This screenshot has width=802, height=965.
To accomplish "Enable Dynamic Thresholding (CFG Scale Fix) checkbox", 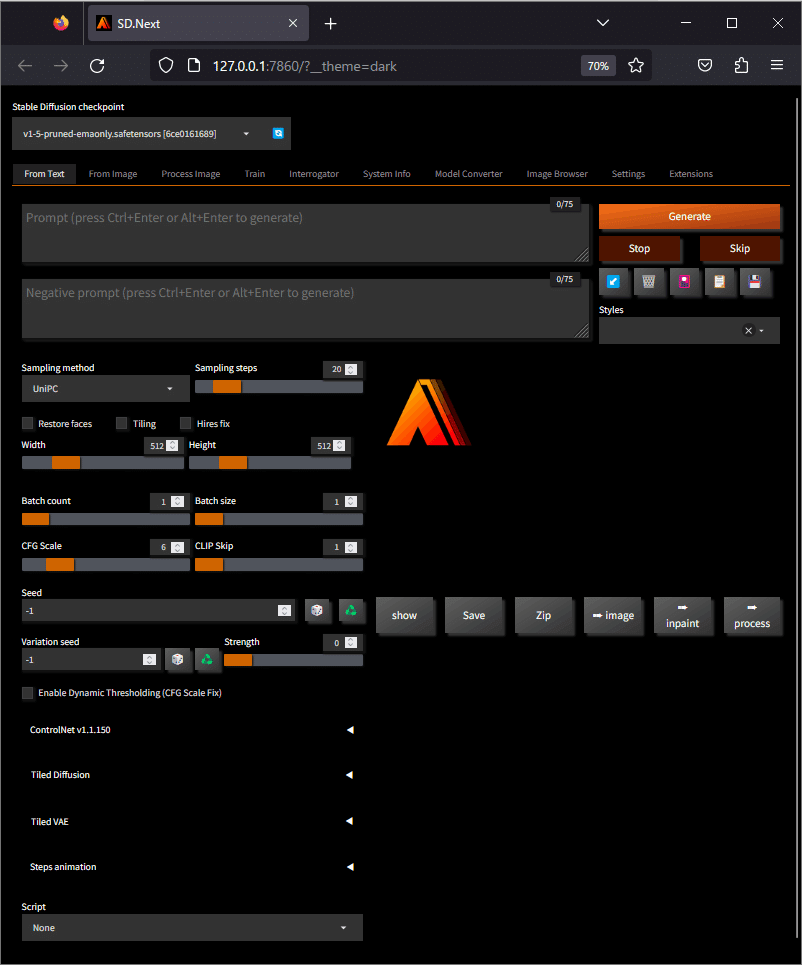I will tap(28, 693).
